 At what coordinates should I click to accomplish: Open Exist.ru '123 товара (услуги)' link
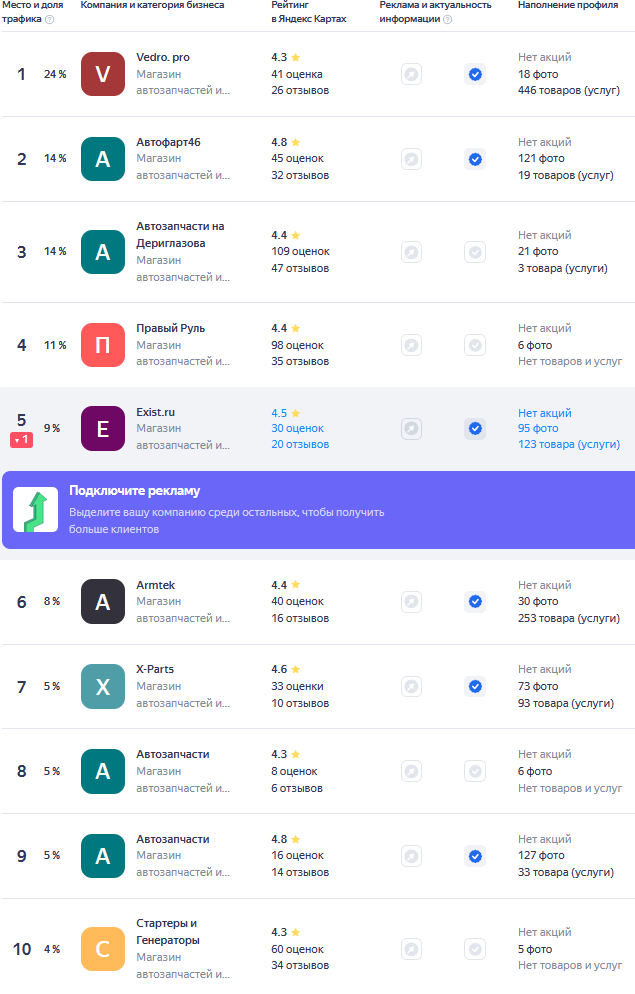coord(568,444)
